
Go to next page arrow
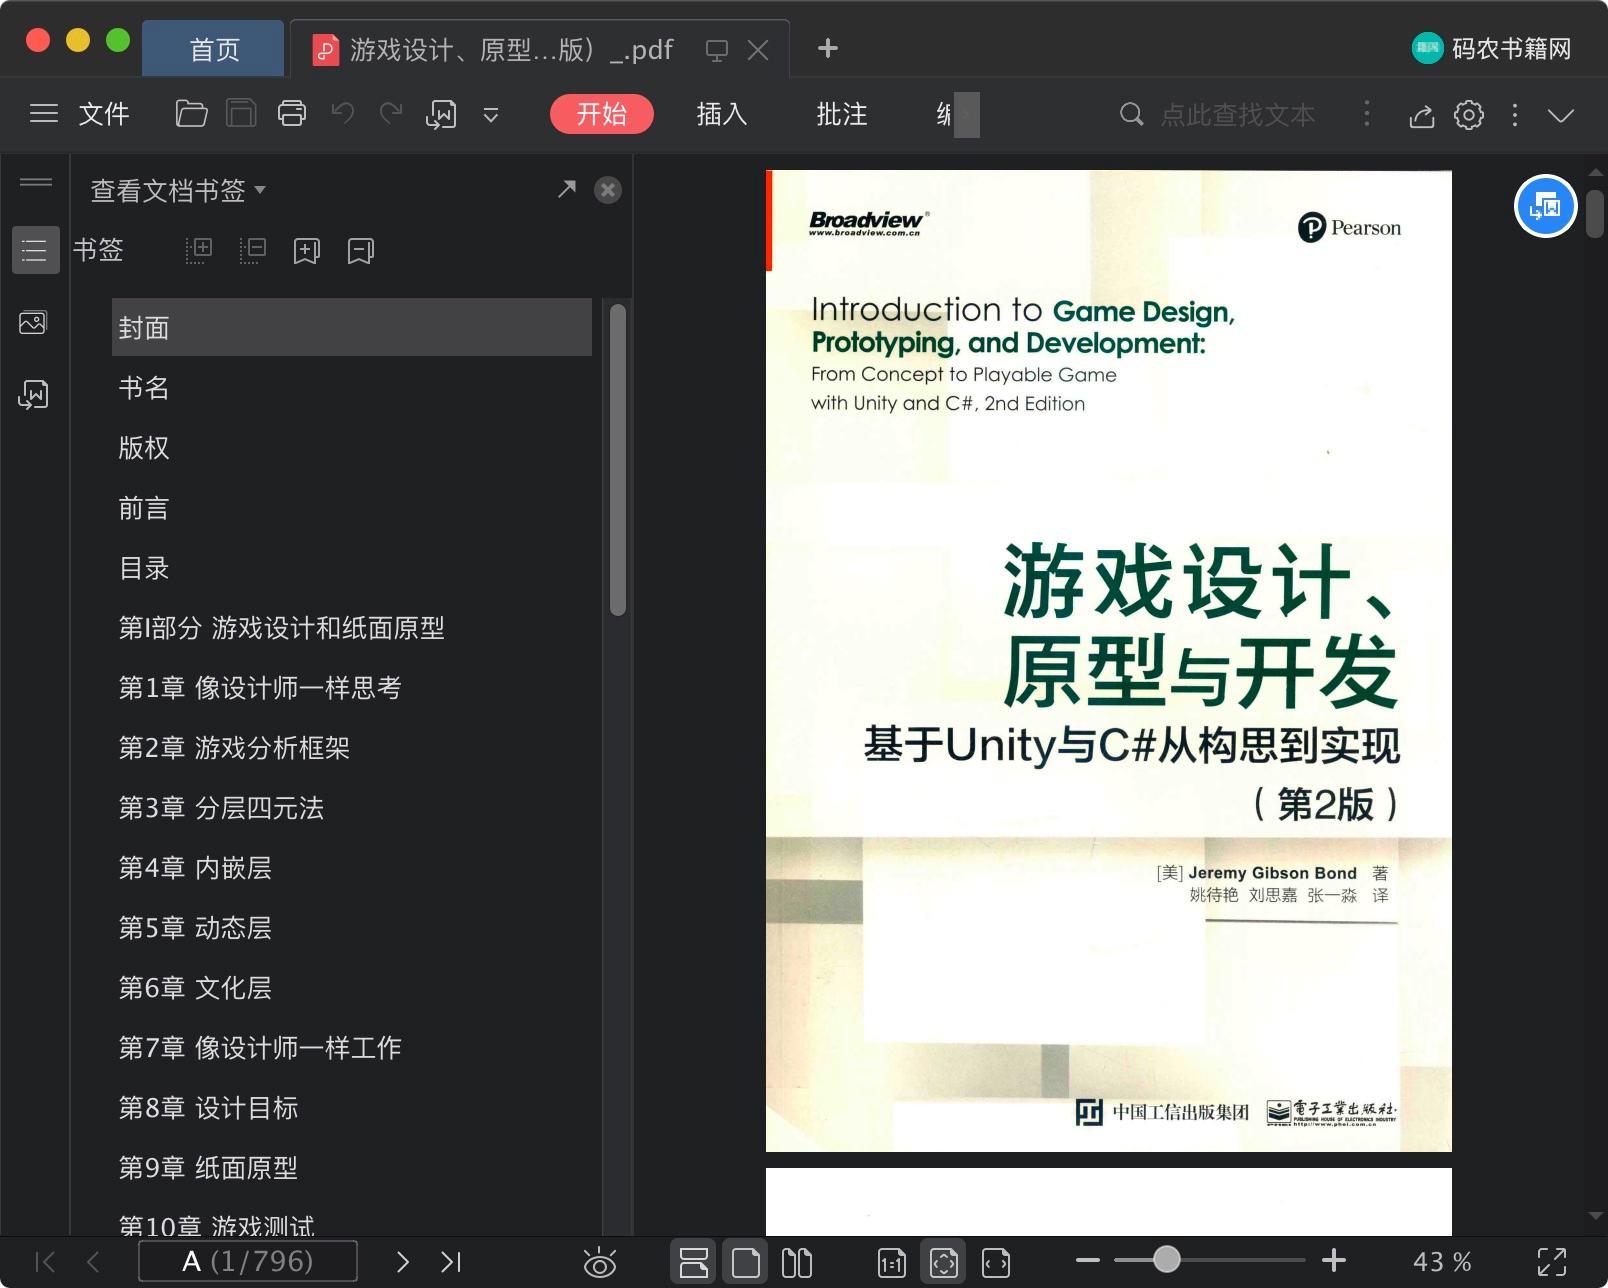click(403, 1262)
